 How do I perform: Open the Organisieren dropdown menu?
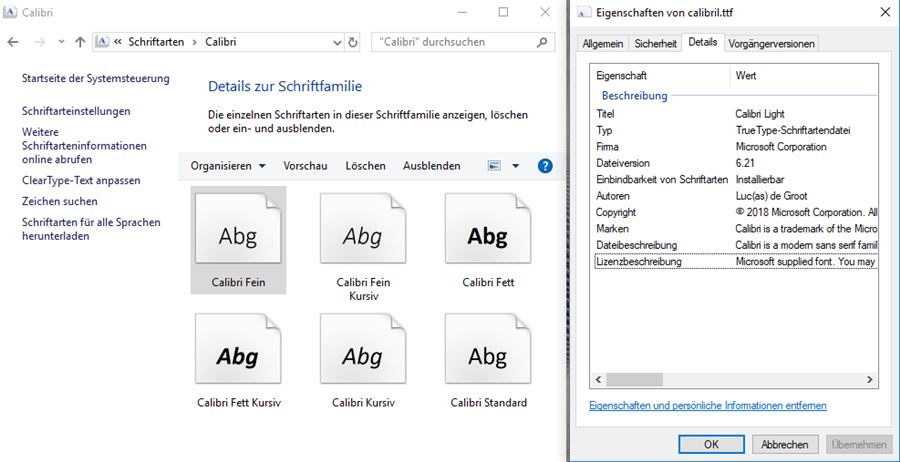tap(228, 166)
